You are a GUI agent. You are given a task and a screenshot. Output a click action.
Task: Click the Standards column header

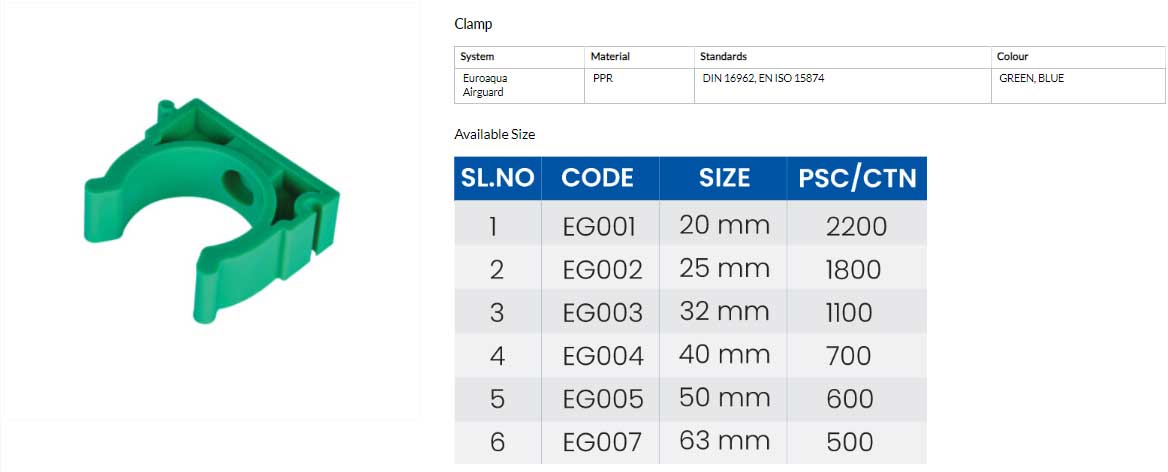[723, 57]
